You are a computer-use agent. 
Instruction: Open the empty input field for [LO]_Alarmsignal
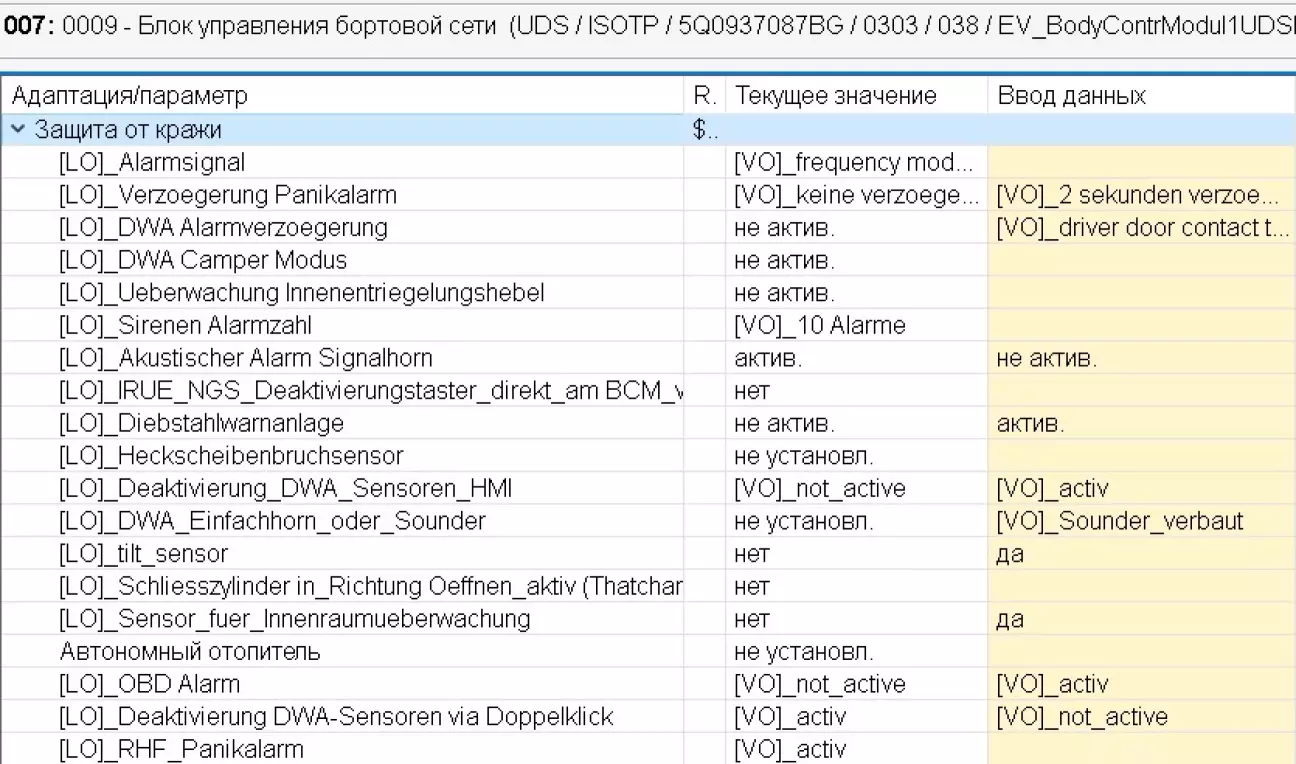(x=1140, y=162)
